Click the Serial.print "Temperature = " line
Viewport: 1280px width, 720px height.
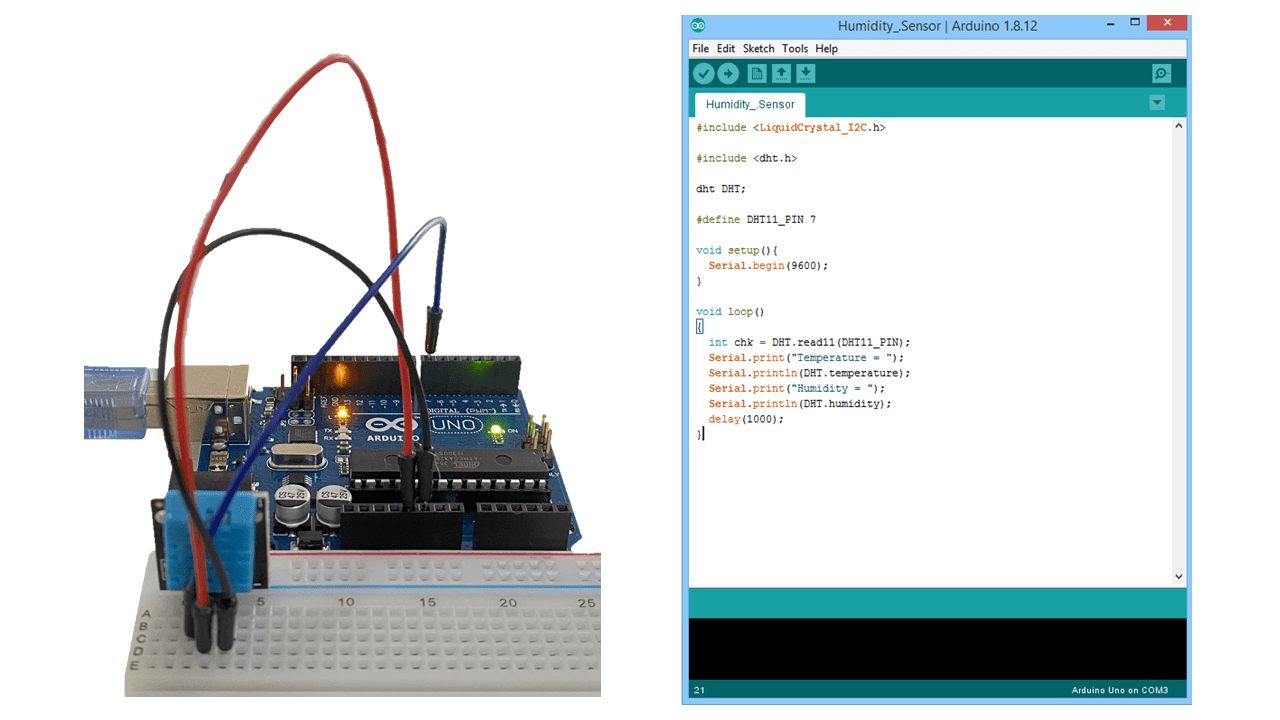tap(806, 358)
